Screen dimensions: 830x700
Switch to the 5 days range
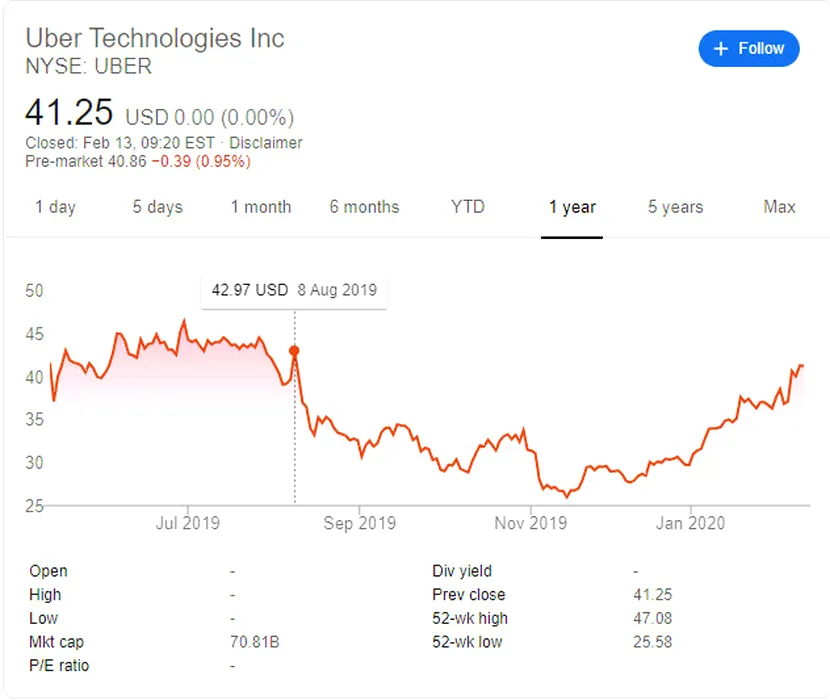[x=158, y=207]
